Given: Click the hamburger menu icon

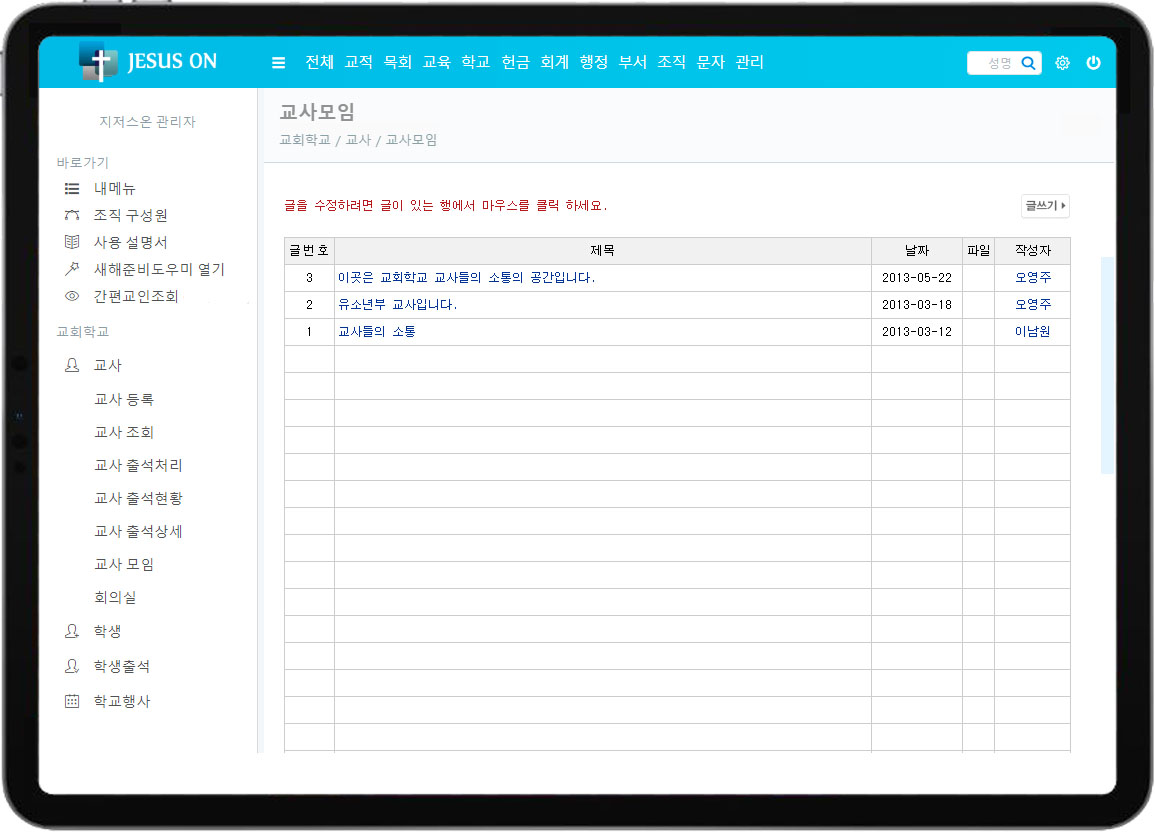Looking at the screenshot, I should (x=278, y=63).
